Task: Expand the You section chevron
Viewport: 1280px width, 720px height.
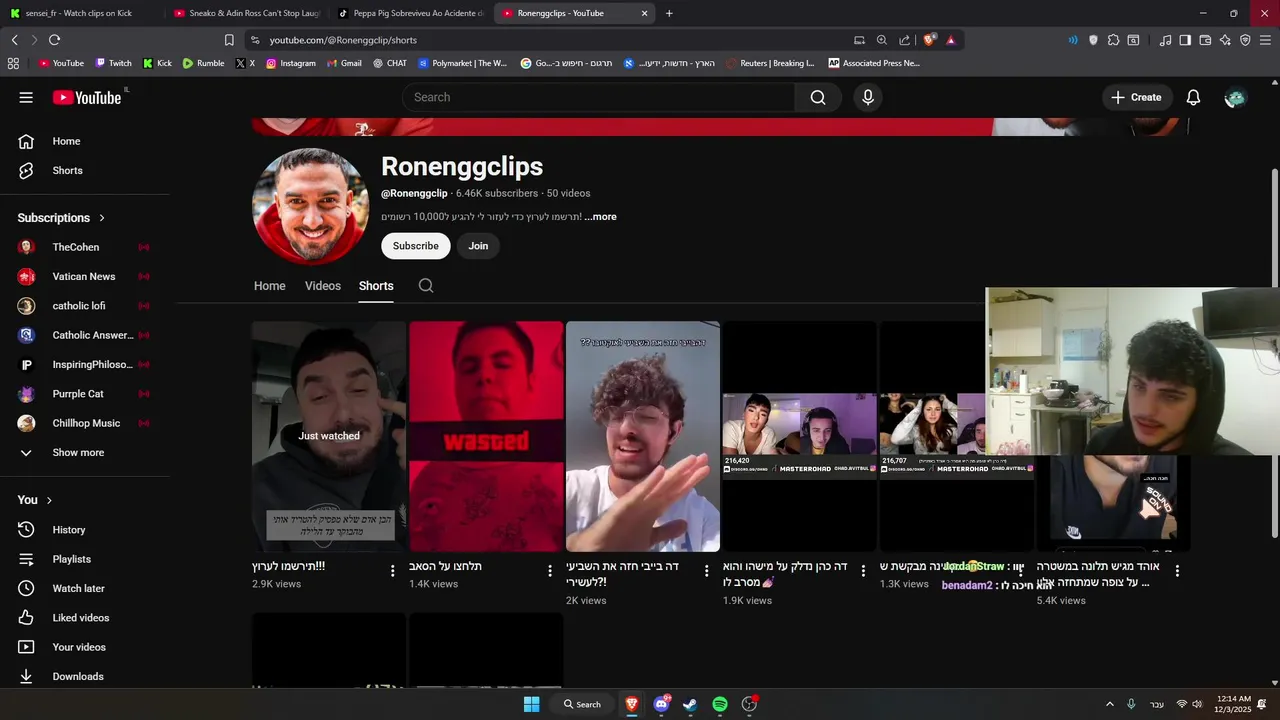Action: pyautogui.click(x=49, y=500)
